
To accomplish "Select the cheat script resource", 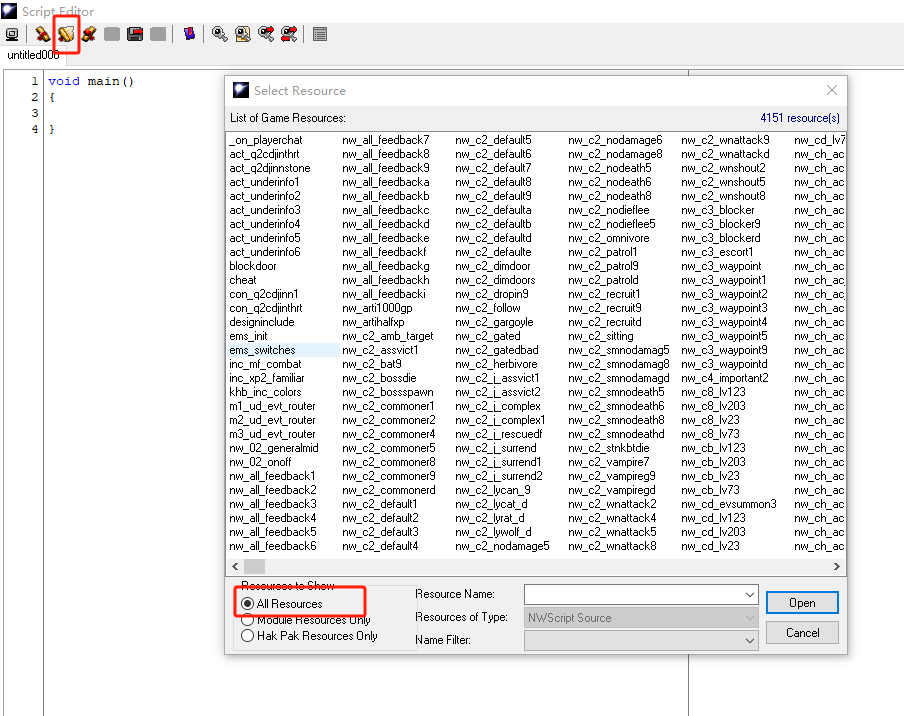I will [x=243, y=280].
